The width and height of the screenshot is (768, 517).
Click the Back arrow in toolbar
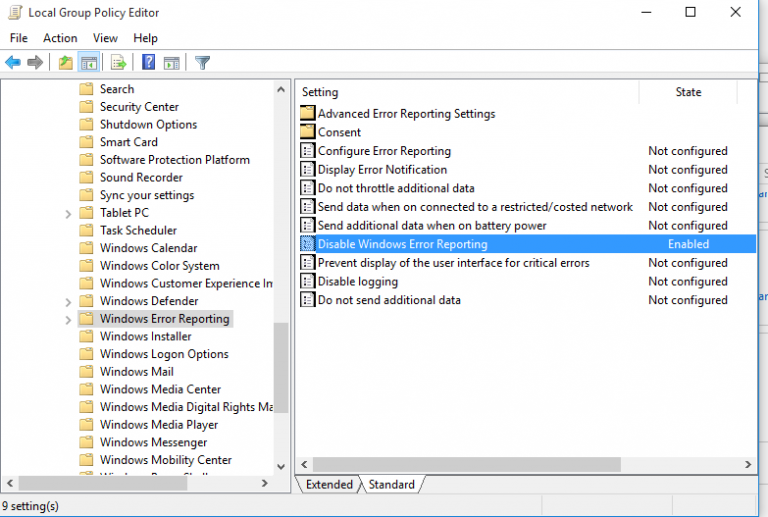click(13, 63)
